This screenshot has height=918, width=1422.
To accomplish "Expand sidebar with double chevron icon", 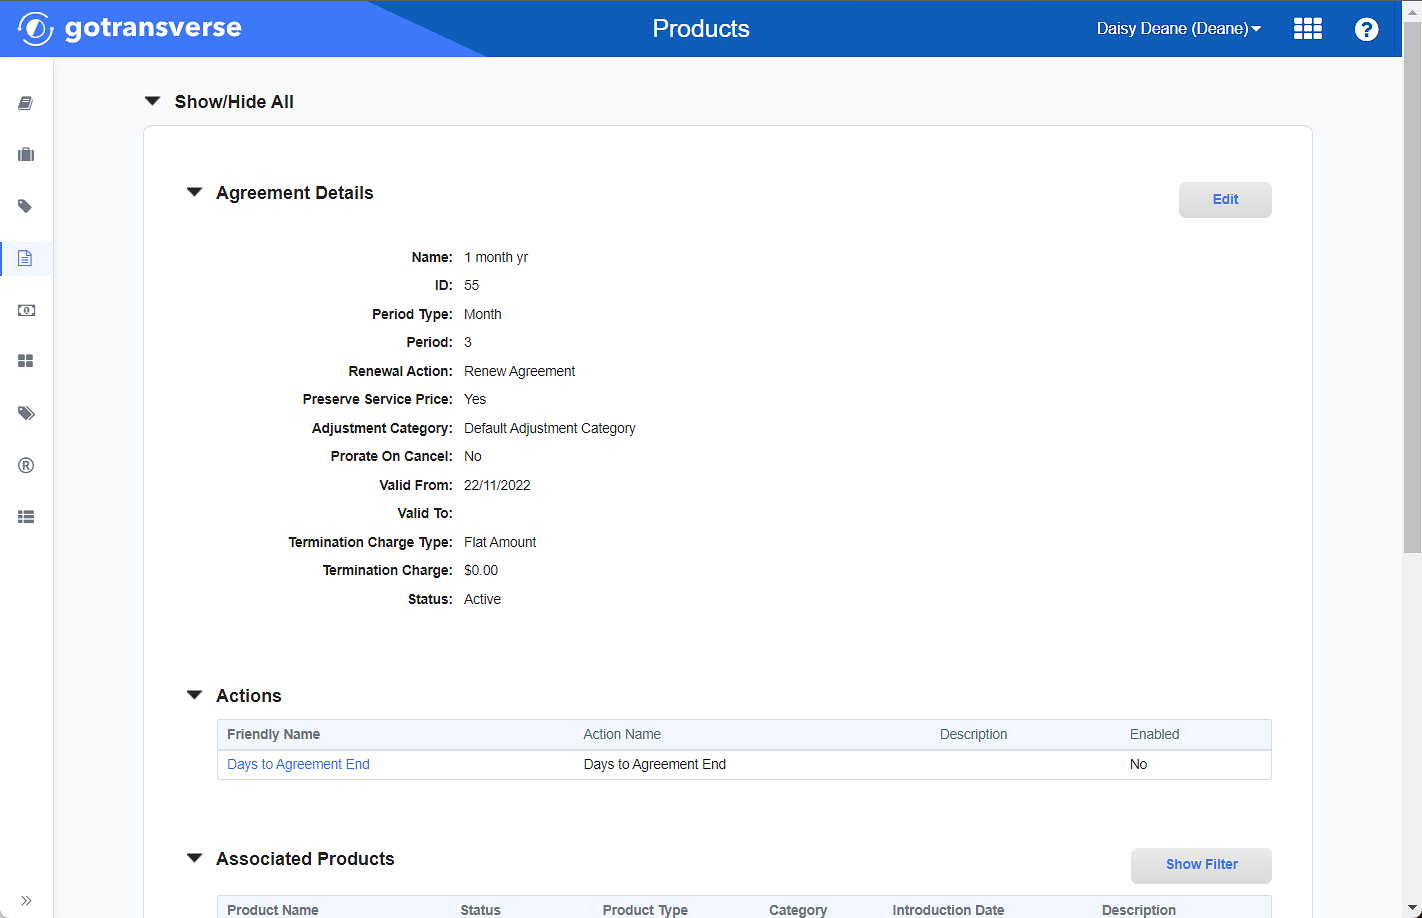I will pyautogui.click(x=26, y=900).
